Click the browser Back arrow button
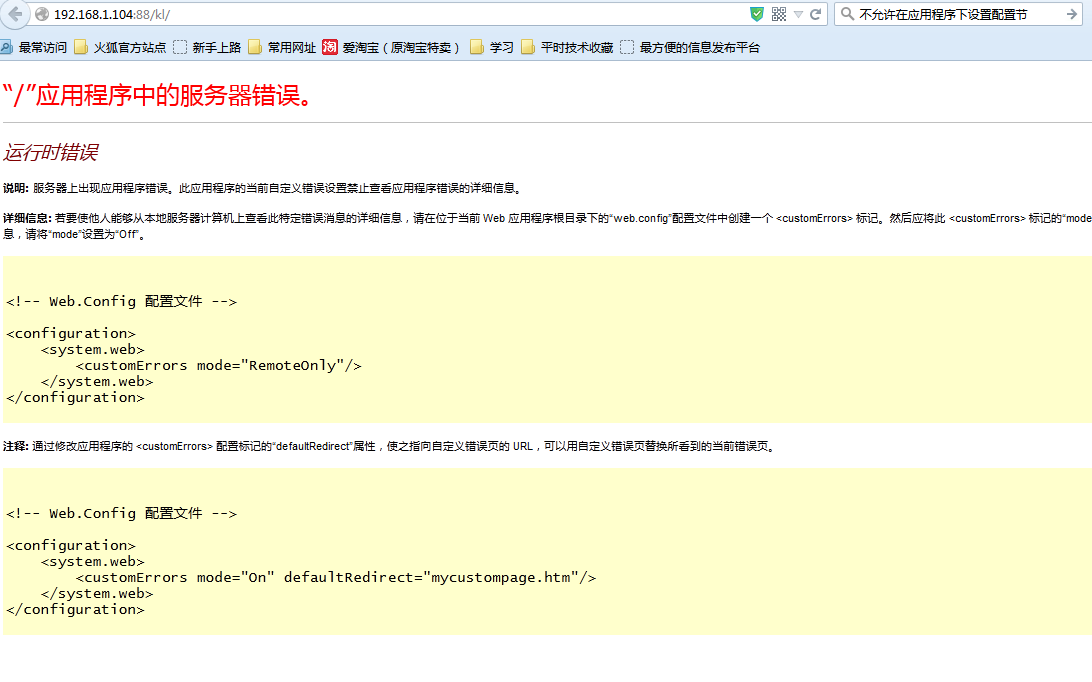 point(16,14)
